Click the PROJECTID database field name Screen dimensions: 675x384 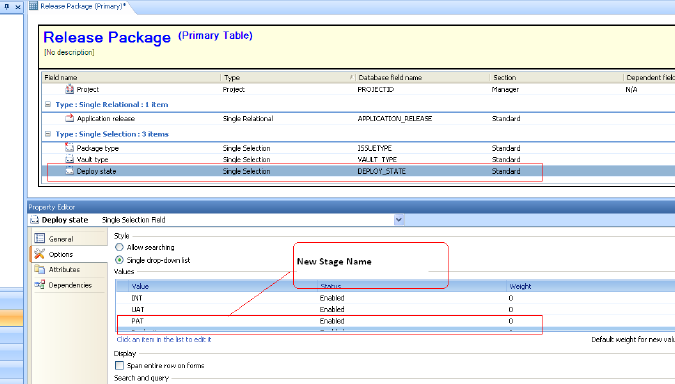point(375,90)
